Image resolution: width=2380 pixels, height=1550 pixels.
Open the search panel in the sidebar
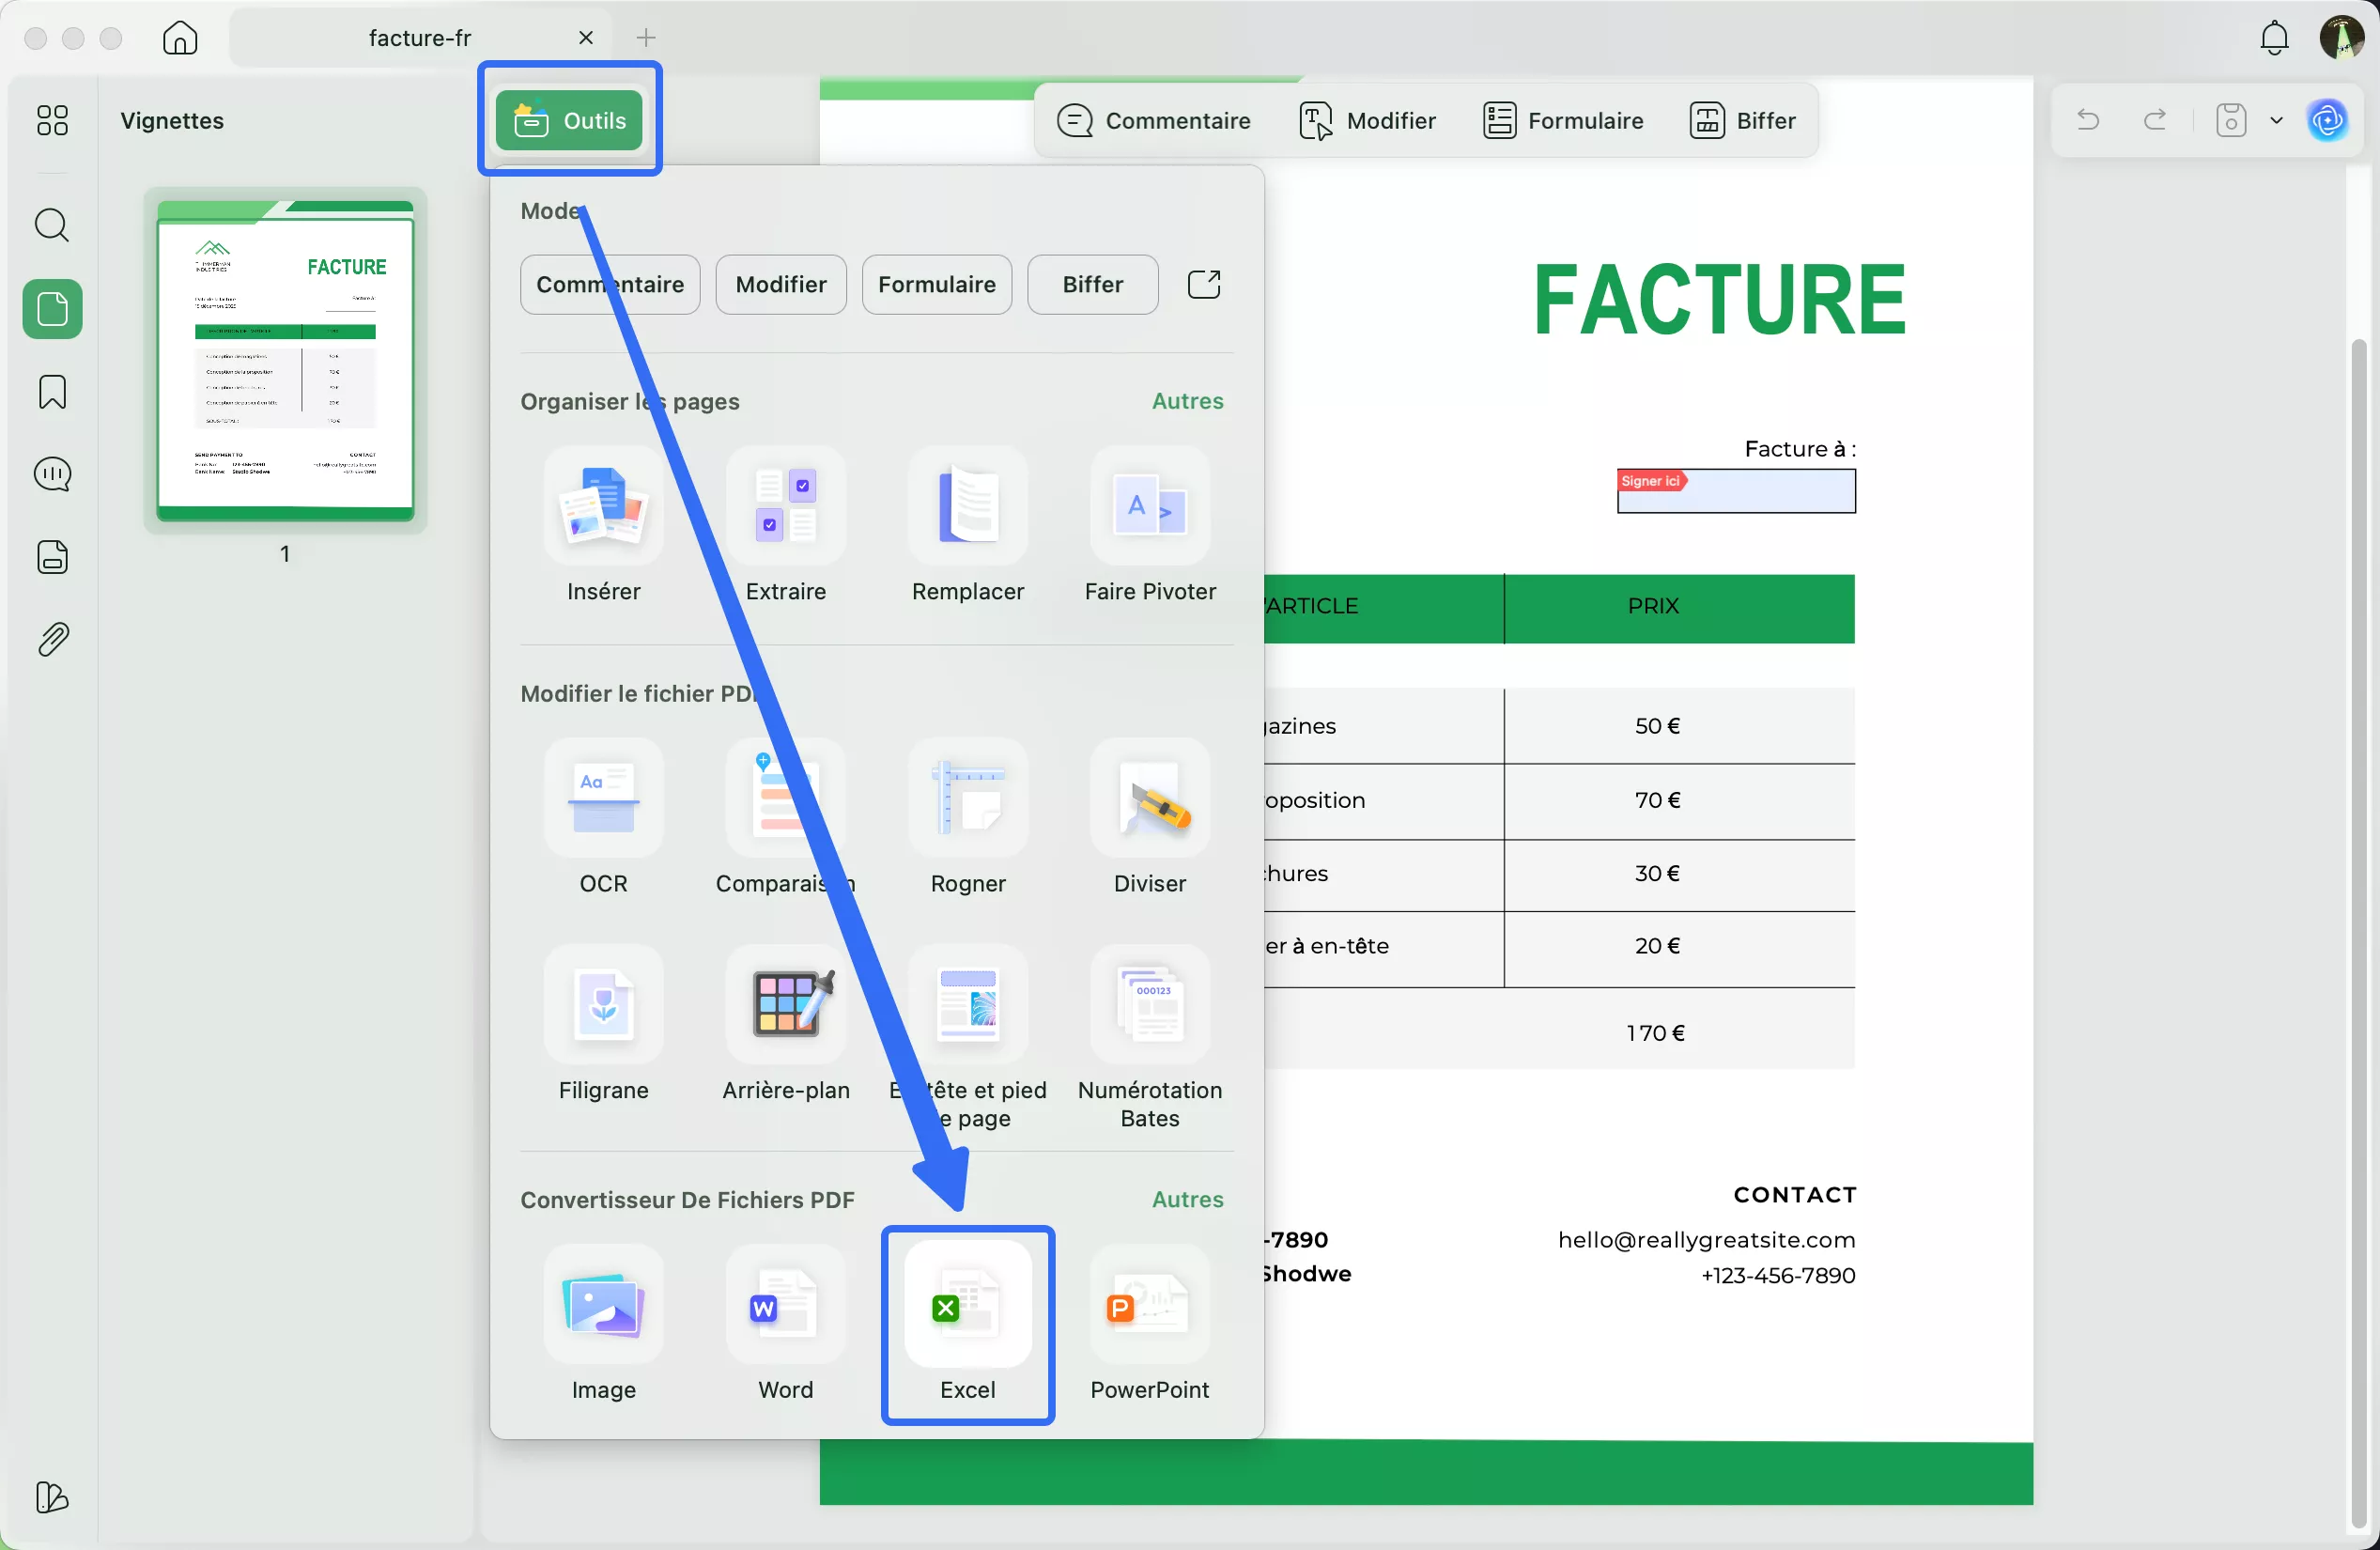coord(52,226)
